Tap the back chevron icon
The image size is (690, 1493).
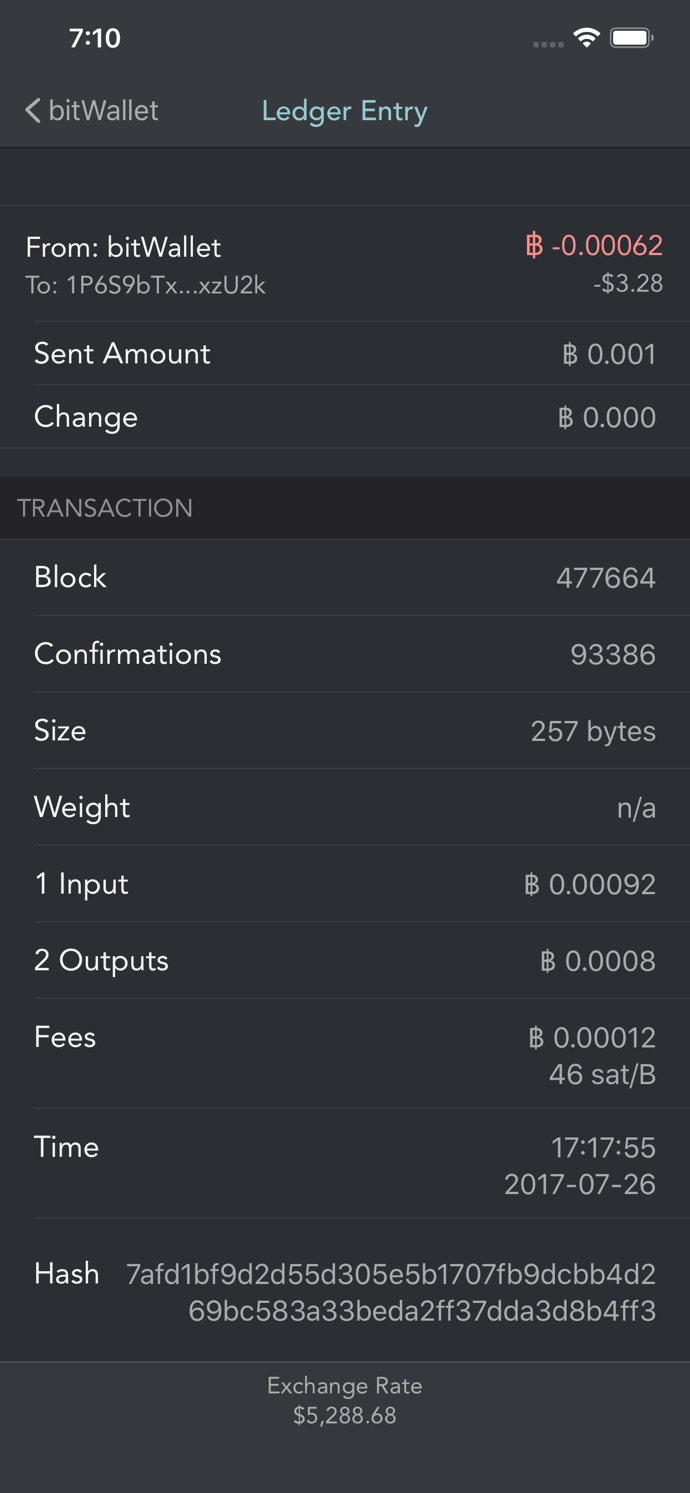[x=33, y=111]
